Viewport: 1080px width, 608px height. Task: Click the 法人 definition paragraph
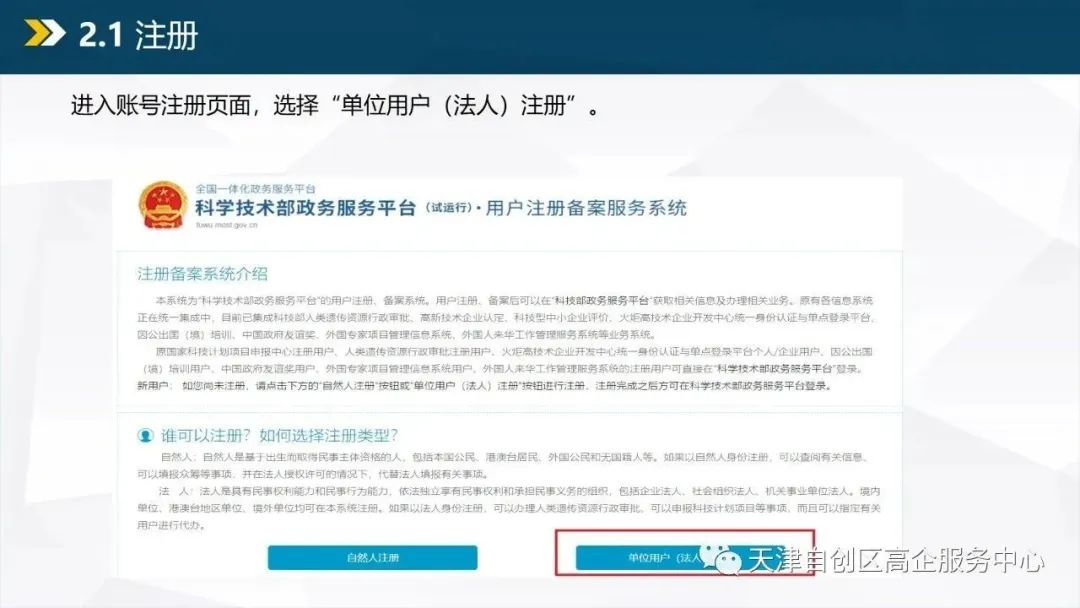[x=509, y=508]
